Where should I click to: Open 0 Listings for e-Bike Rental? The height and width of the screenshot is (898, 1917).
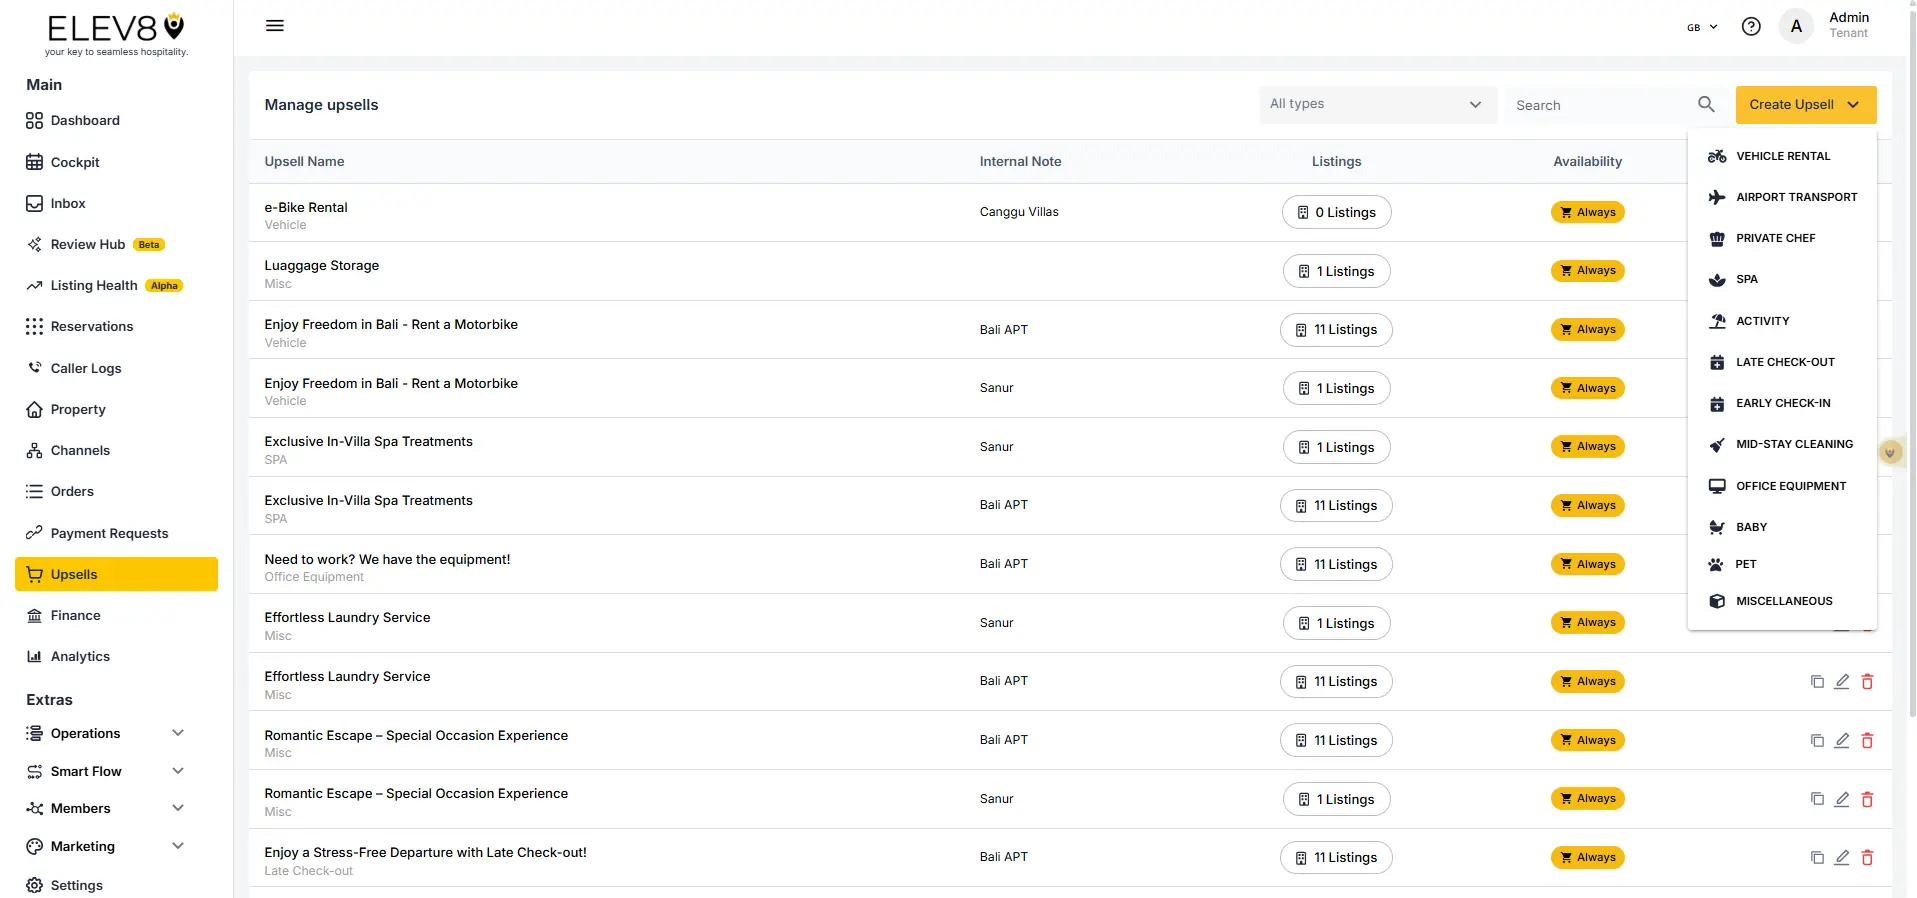pos(1336,212)
